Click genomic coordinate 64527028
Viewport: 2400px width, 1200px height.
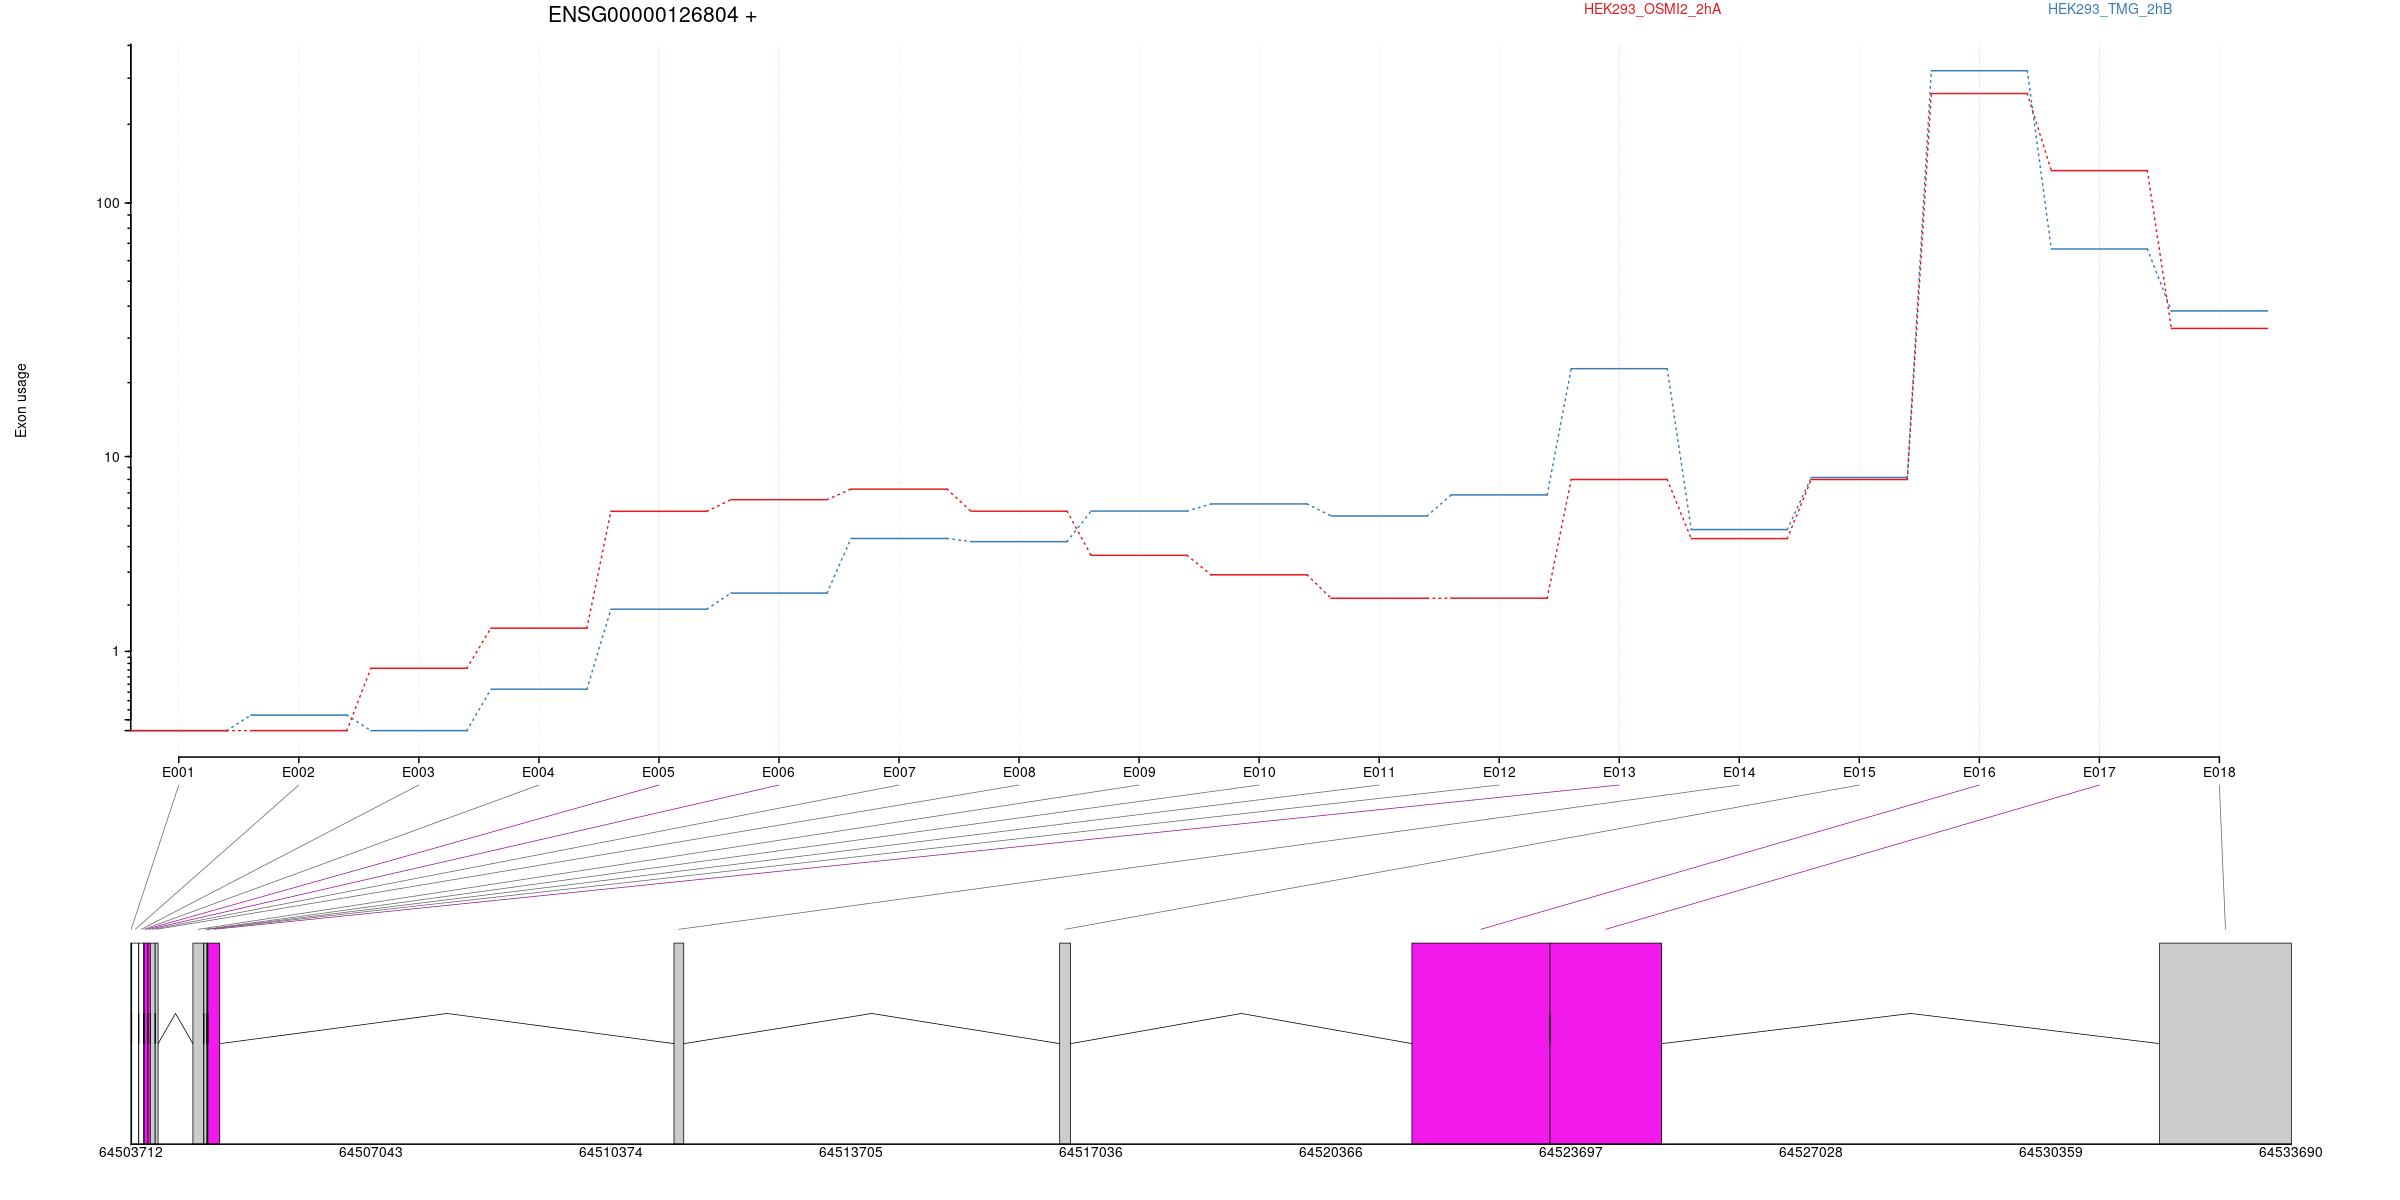pos(1810,1152)
